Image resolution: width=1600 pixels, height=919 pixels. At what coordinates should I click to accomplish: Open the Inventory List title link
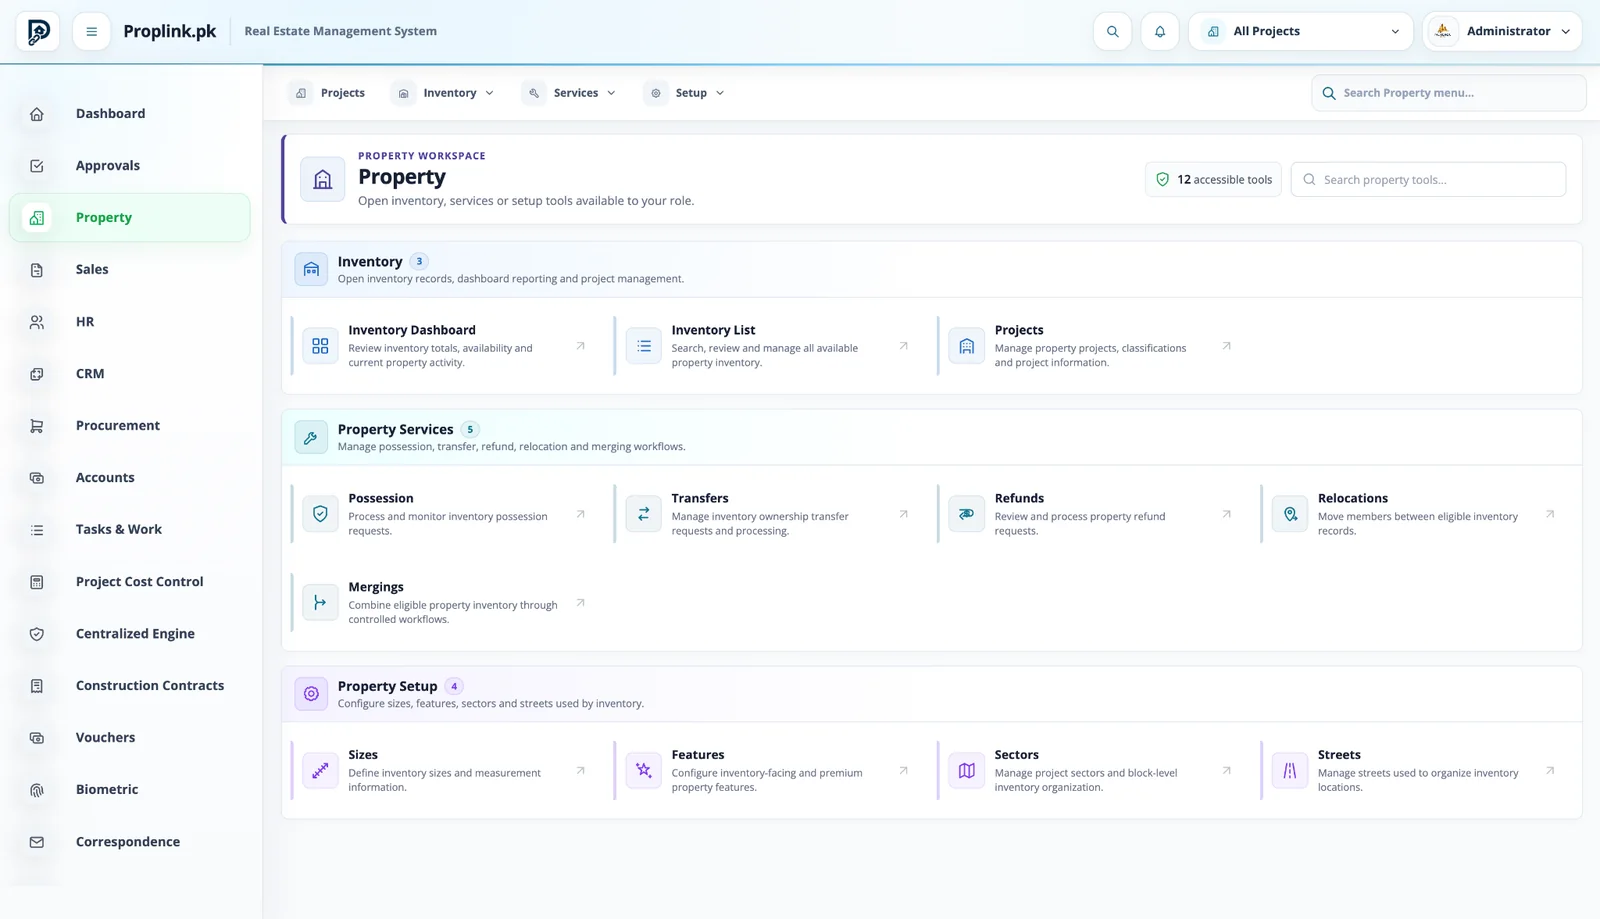(x=713, y=330)
